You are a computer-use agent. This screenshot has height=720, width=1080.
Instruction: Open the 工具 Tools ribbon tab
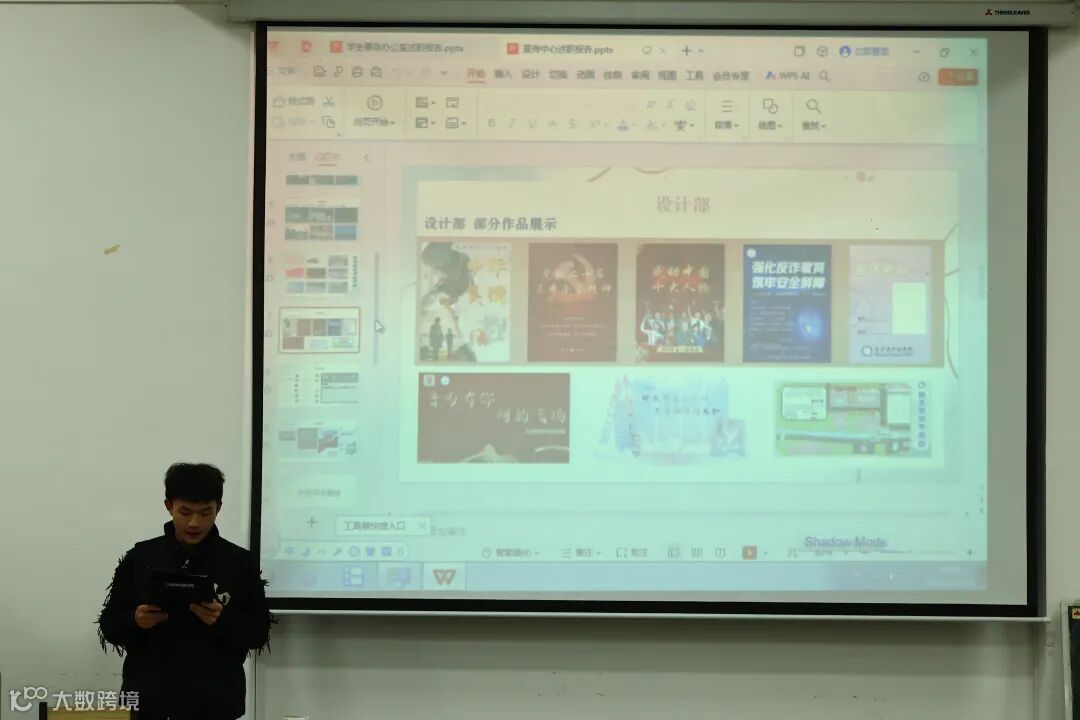click(694, 75)
